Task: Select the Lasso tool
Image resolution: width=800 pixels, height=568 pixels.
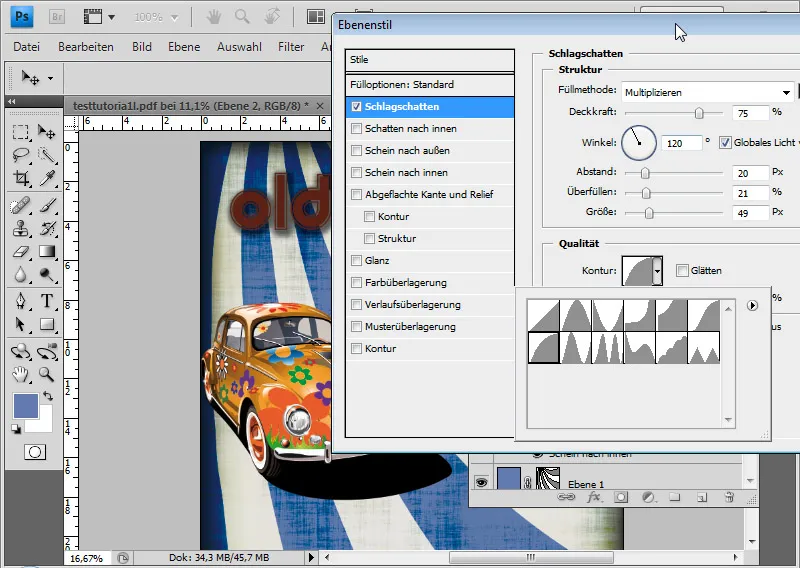Action: click(20, 155)
